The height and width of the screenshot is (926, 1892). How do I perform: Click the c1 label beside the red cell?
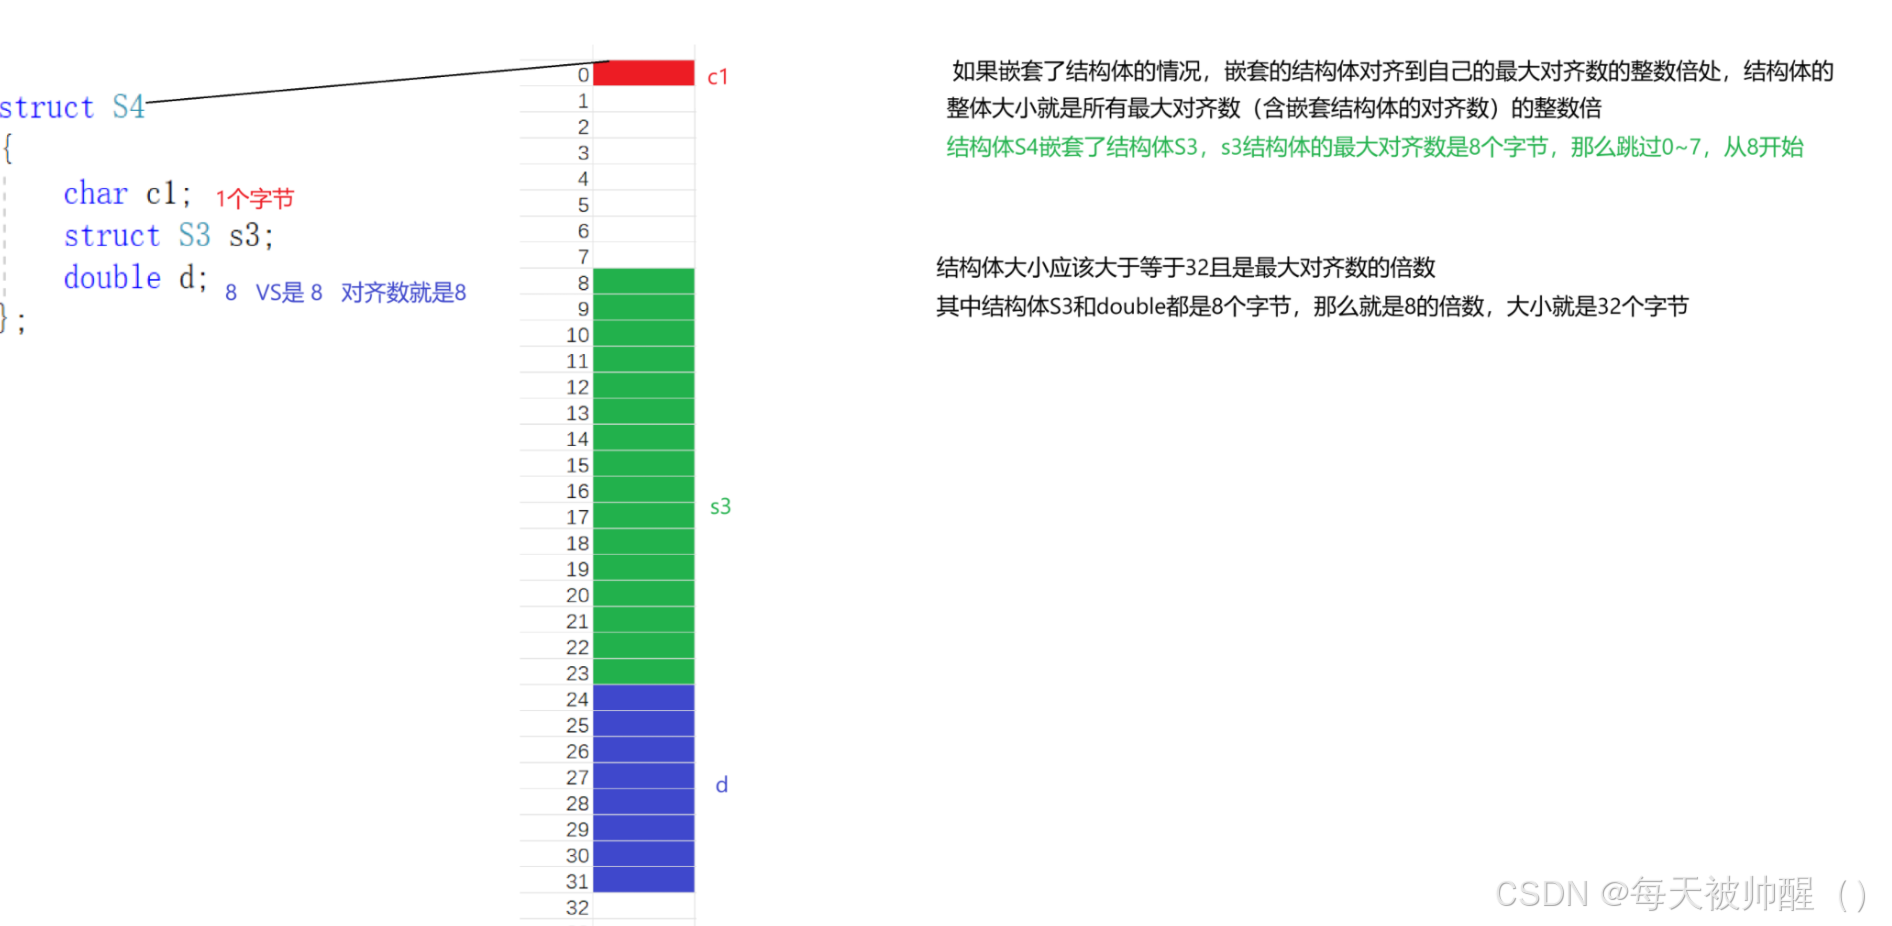718,76
